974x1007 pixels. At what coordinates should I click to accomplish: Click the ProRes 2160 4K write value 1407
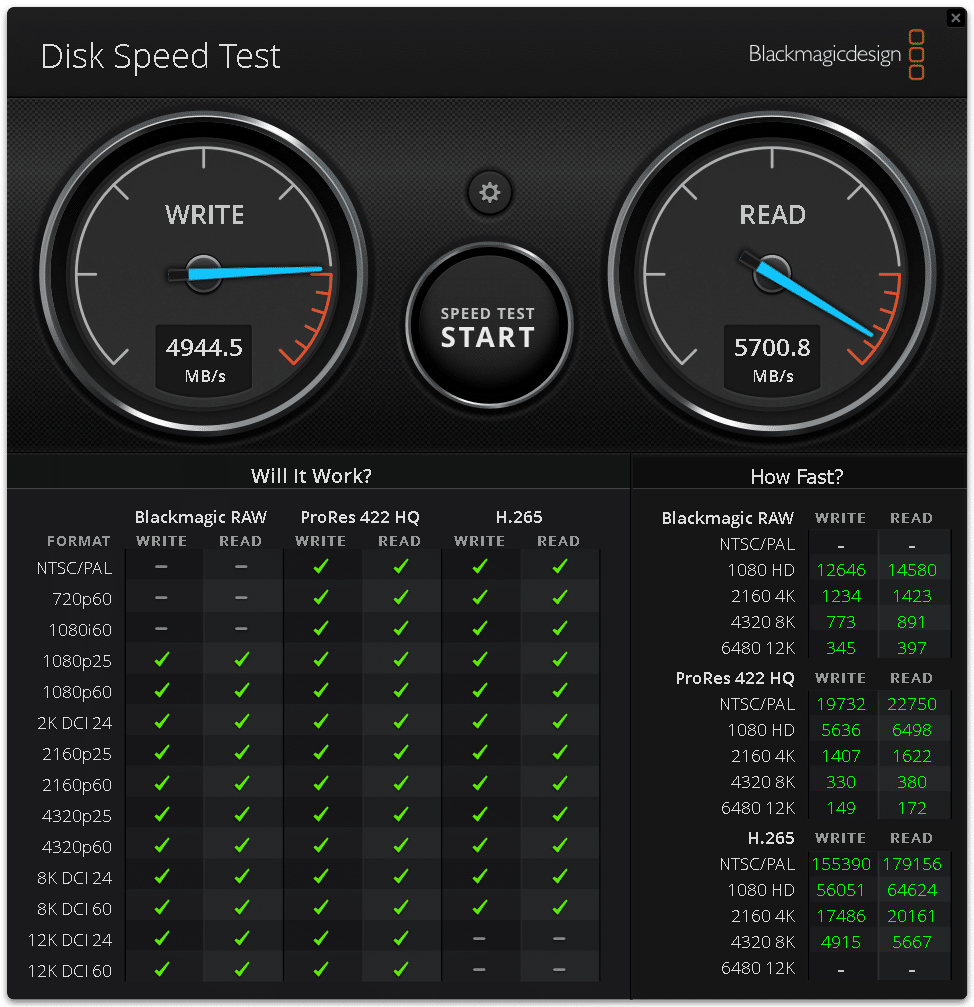pyautogui.click(x=841, y=756)
